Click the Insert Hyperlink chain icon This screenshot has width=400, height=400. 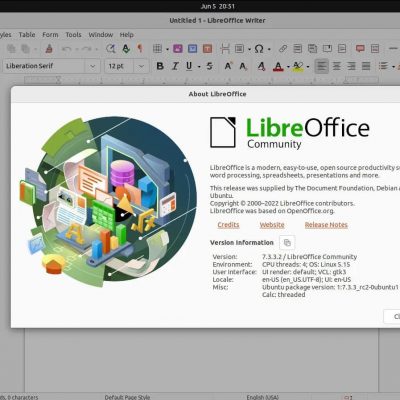(x=283, y=49)
